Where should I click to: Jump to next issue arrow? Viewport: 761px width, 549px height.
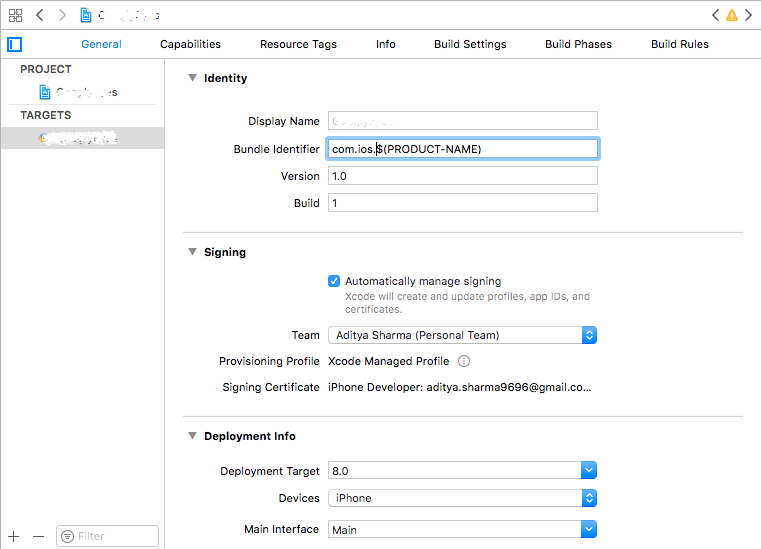(748, 15)
